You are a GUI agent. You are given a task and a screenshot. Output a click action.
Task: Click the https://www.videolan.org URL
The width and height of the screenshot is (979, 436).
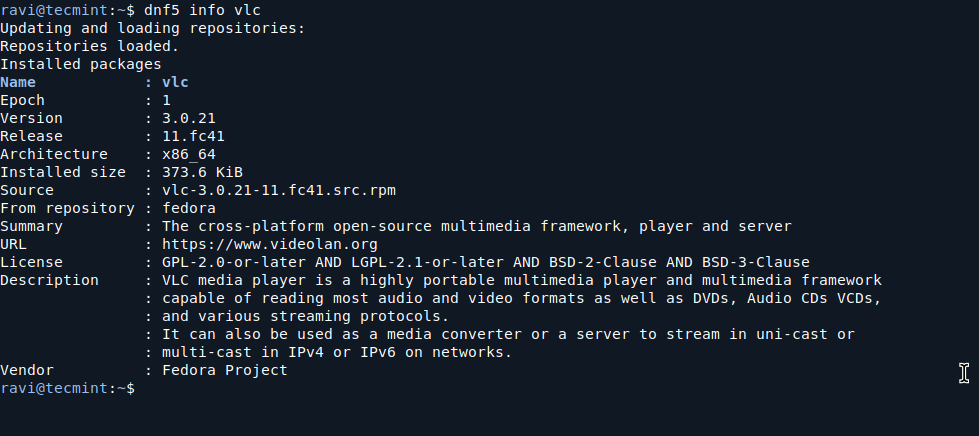pyautogui.click(x=269, y=244)
